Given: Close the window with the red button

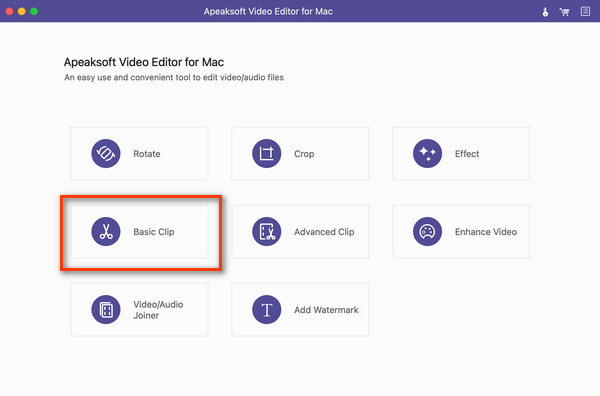Looking at the screenshot, I should 9,11.
